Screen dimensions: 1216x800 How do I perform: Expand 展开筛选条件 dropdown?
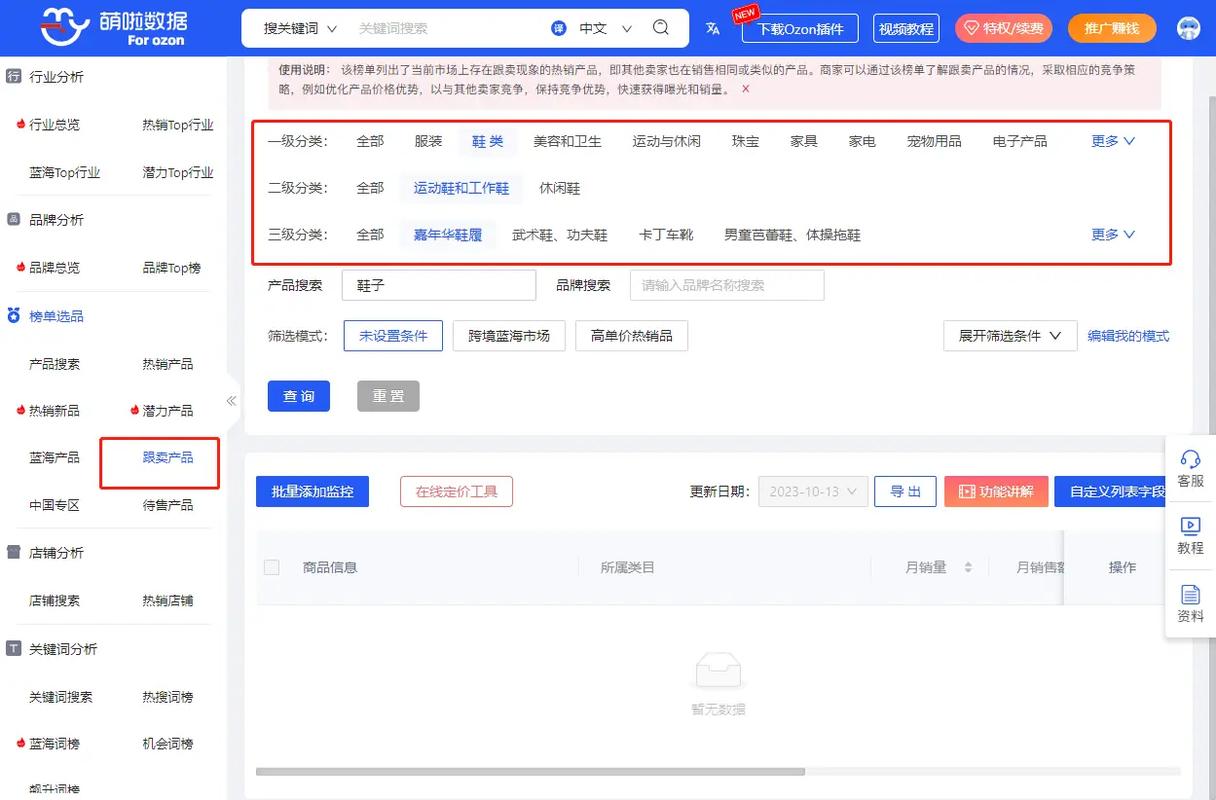tap(1010, 336)
